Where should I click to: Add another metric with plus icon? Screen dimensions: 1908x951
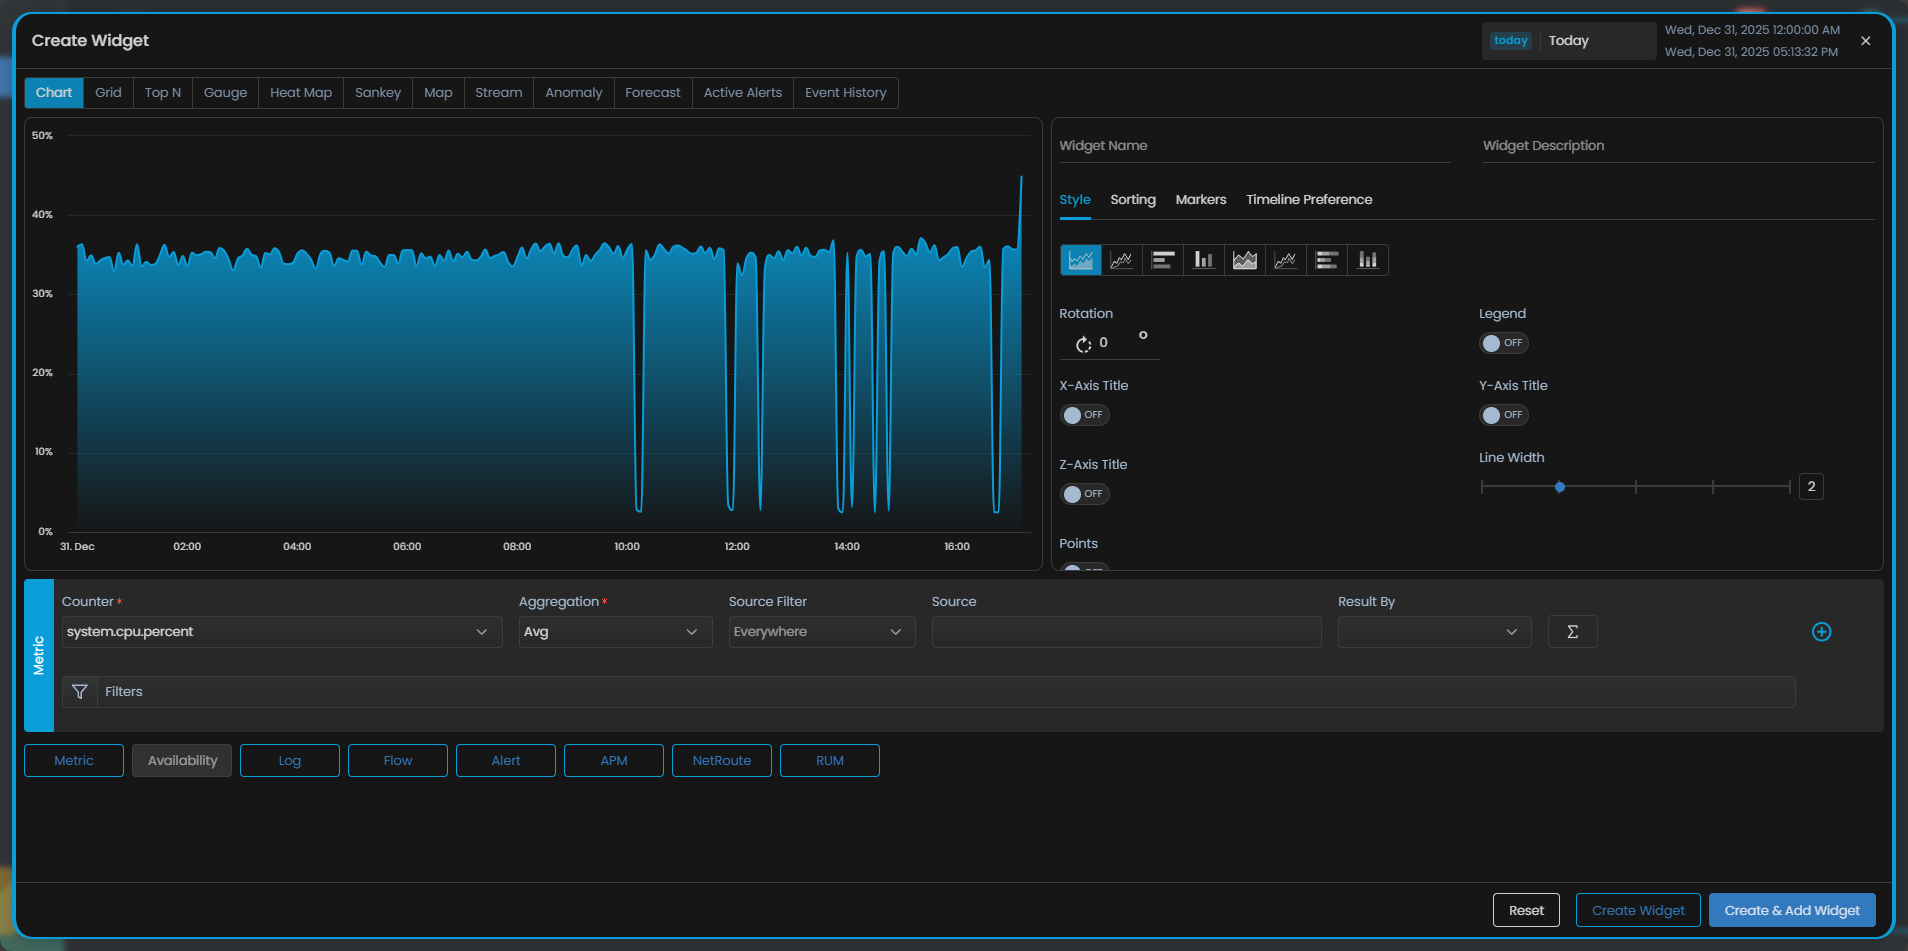point(1821,632)
